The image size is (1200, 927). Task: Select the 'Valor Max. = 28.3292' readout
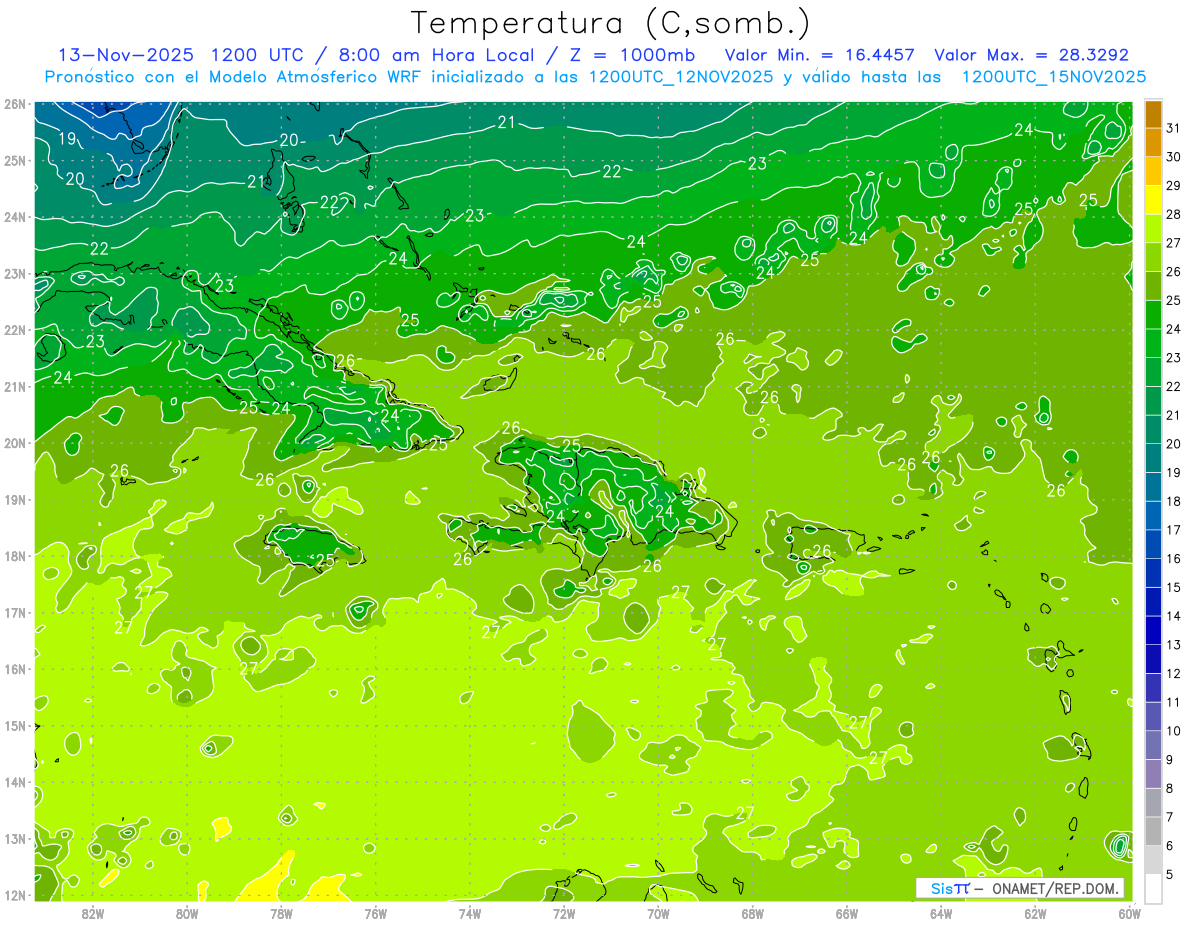pyautogui.click(x=1031, y=55)
